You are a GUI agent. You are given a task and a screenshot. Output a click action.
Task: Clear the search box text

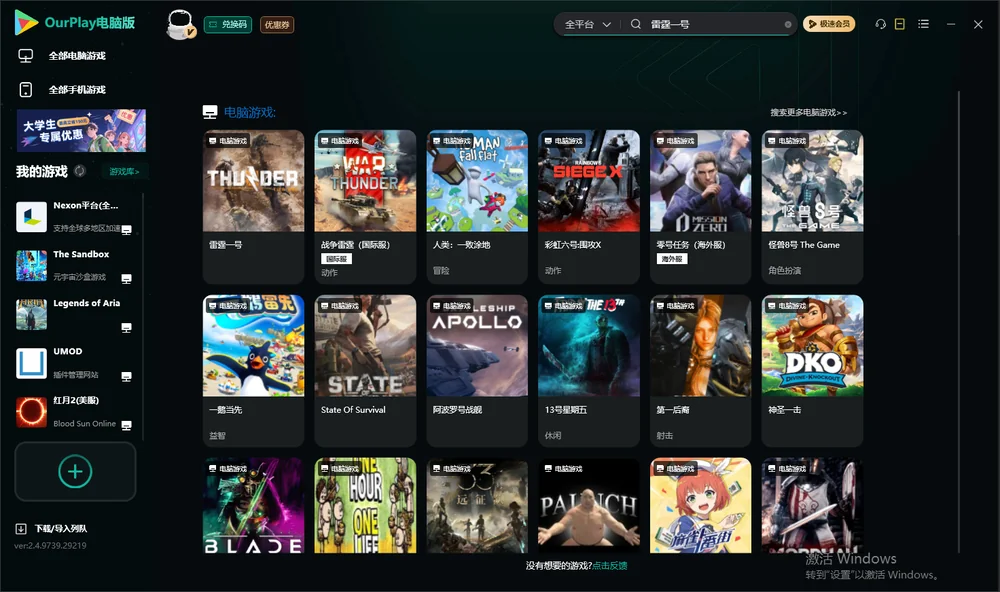tap(788, 24)
